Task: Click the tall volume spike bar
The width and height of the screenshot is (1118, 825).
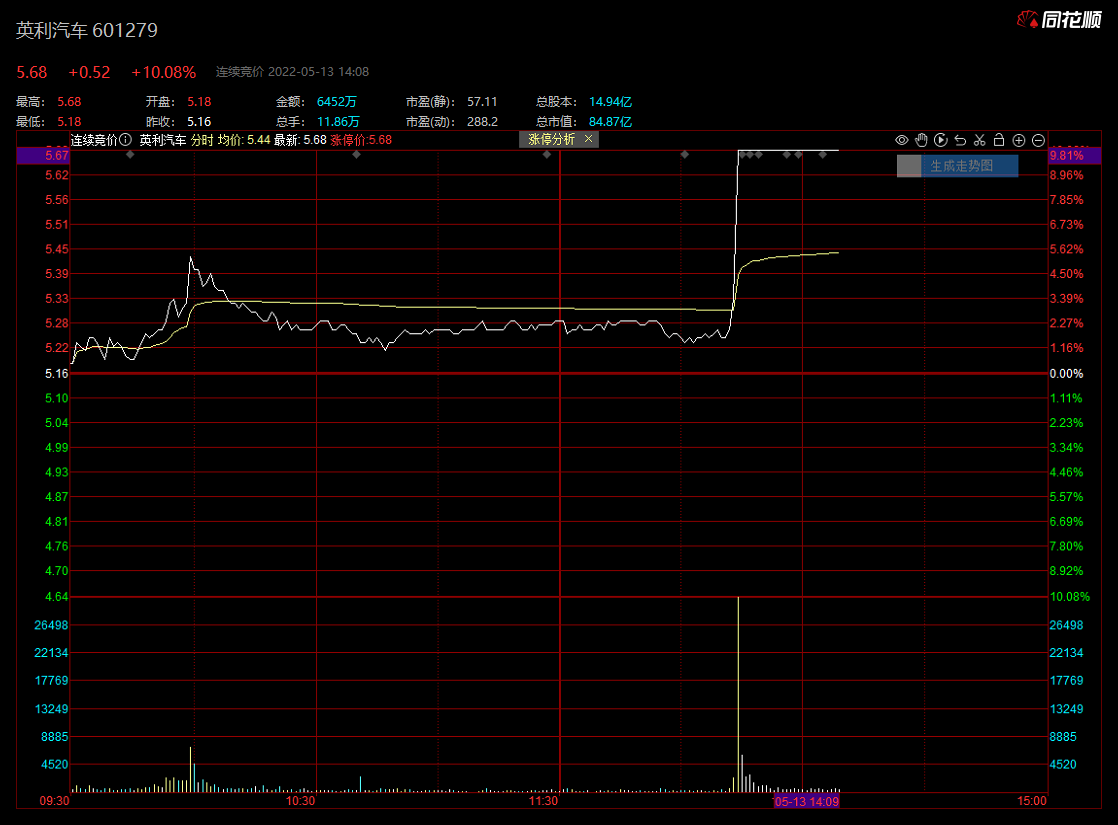Action: click(x=738, y=694)
